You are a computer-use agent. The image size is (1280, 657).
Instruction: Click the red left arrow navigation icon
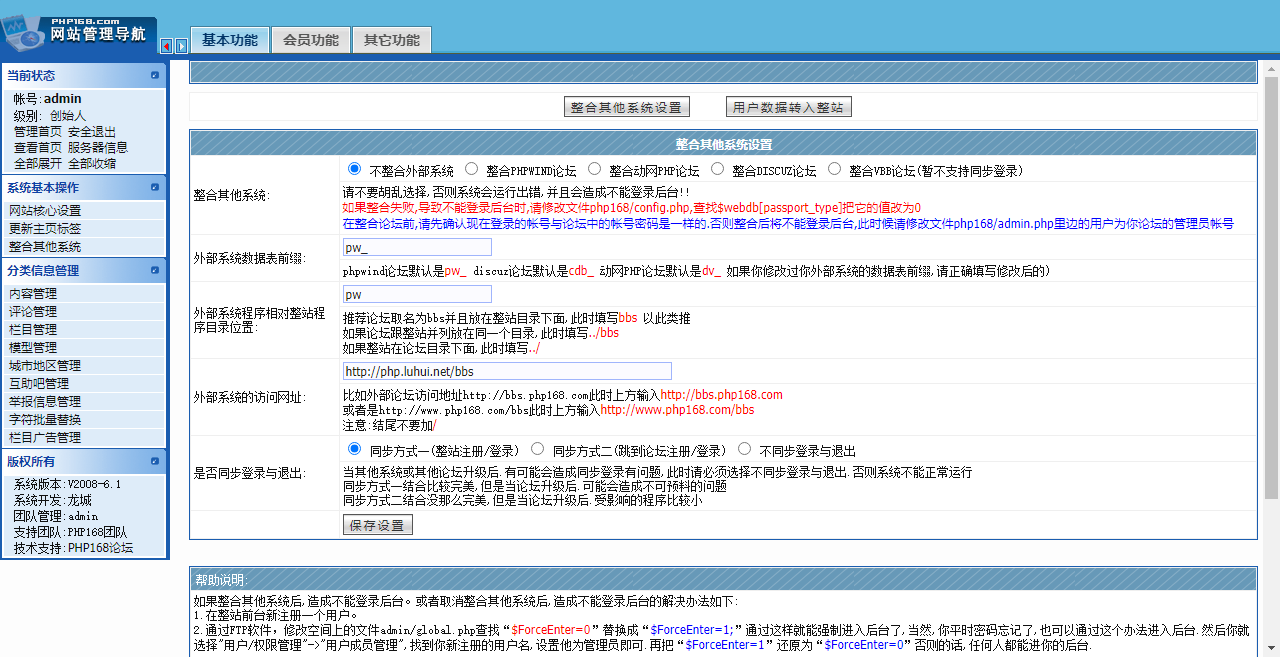tap(166, 46)
